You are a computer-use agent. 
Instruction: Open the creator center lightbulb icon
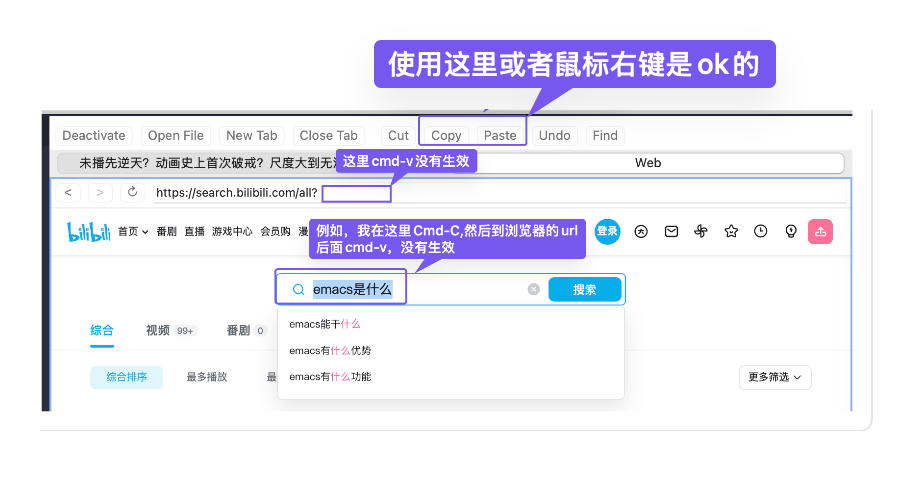[791, 231]
